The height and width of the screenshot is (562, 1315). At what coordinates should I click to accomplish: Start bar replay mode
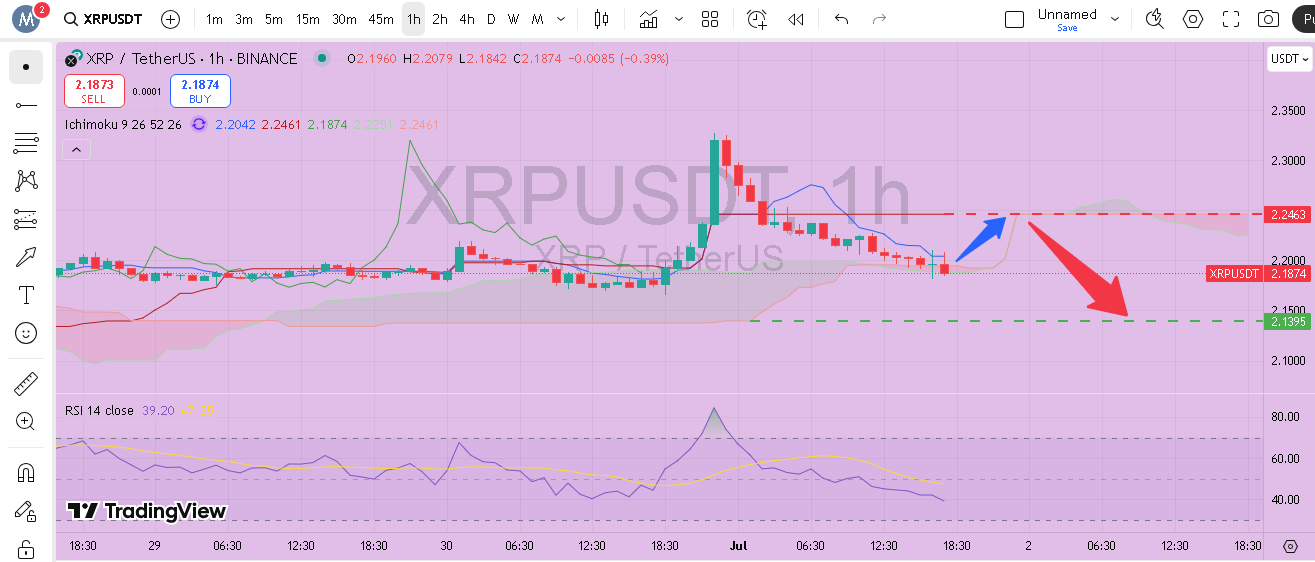[796, 19]
